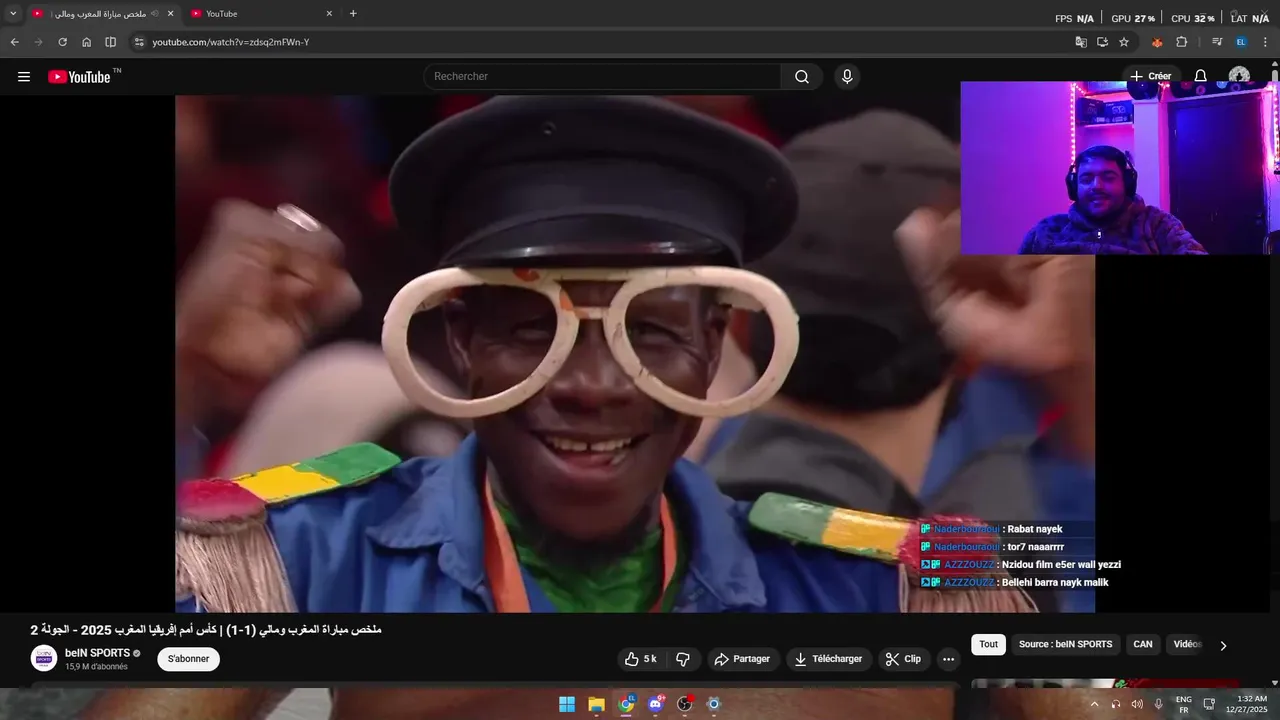This screenshot has height=720, width=1280.
Task: Open the beIN SPORTS channel avatar
Action: (44, 658)
